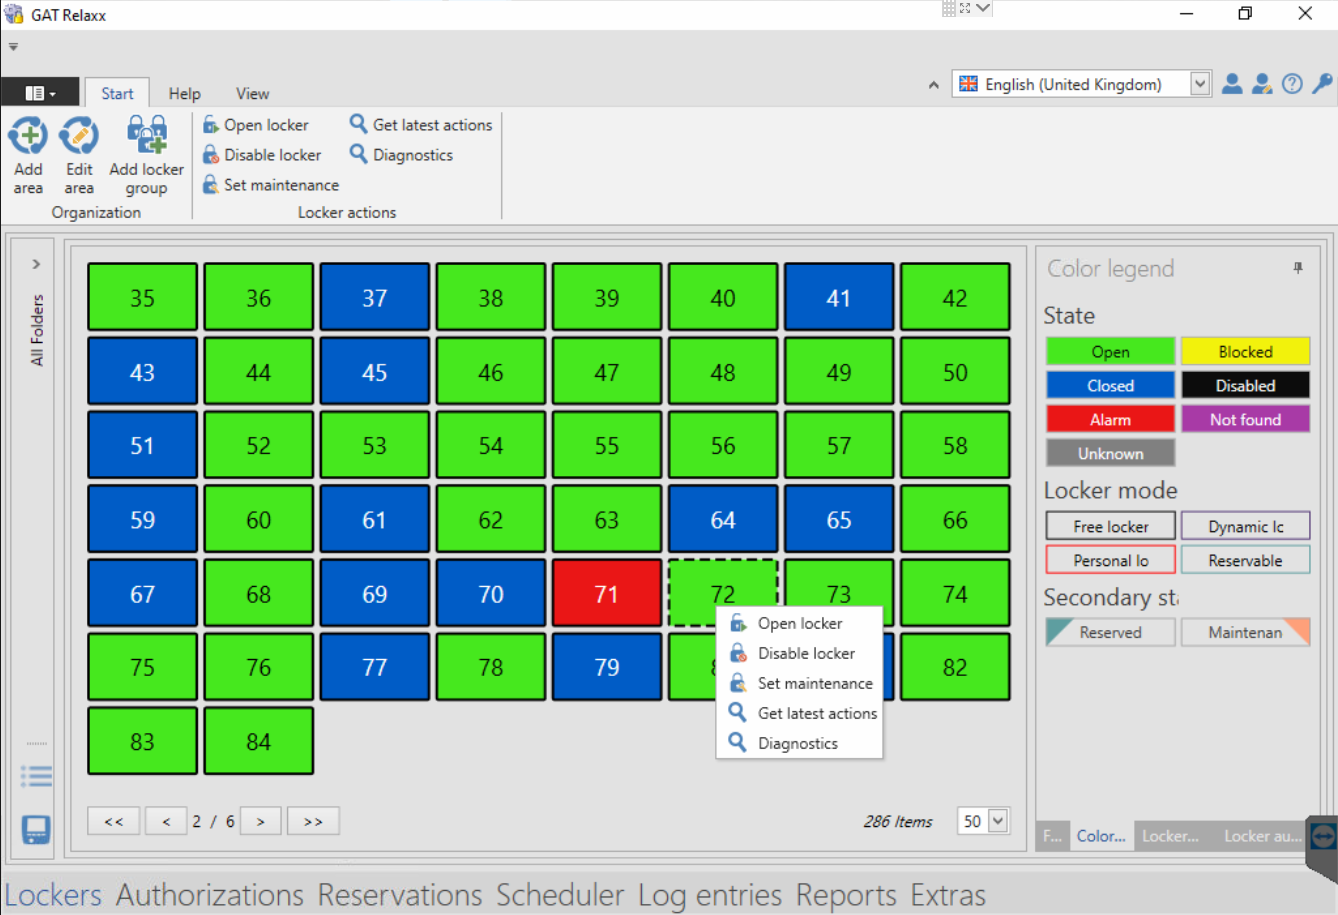Open the items per page dropdown
1338x915 pixels.
(x=997, y=821)
